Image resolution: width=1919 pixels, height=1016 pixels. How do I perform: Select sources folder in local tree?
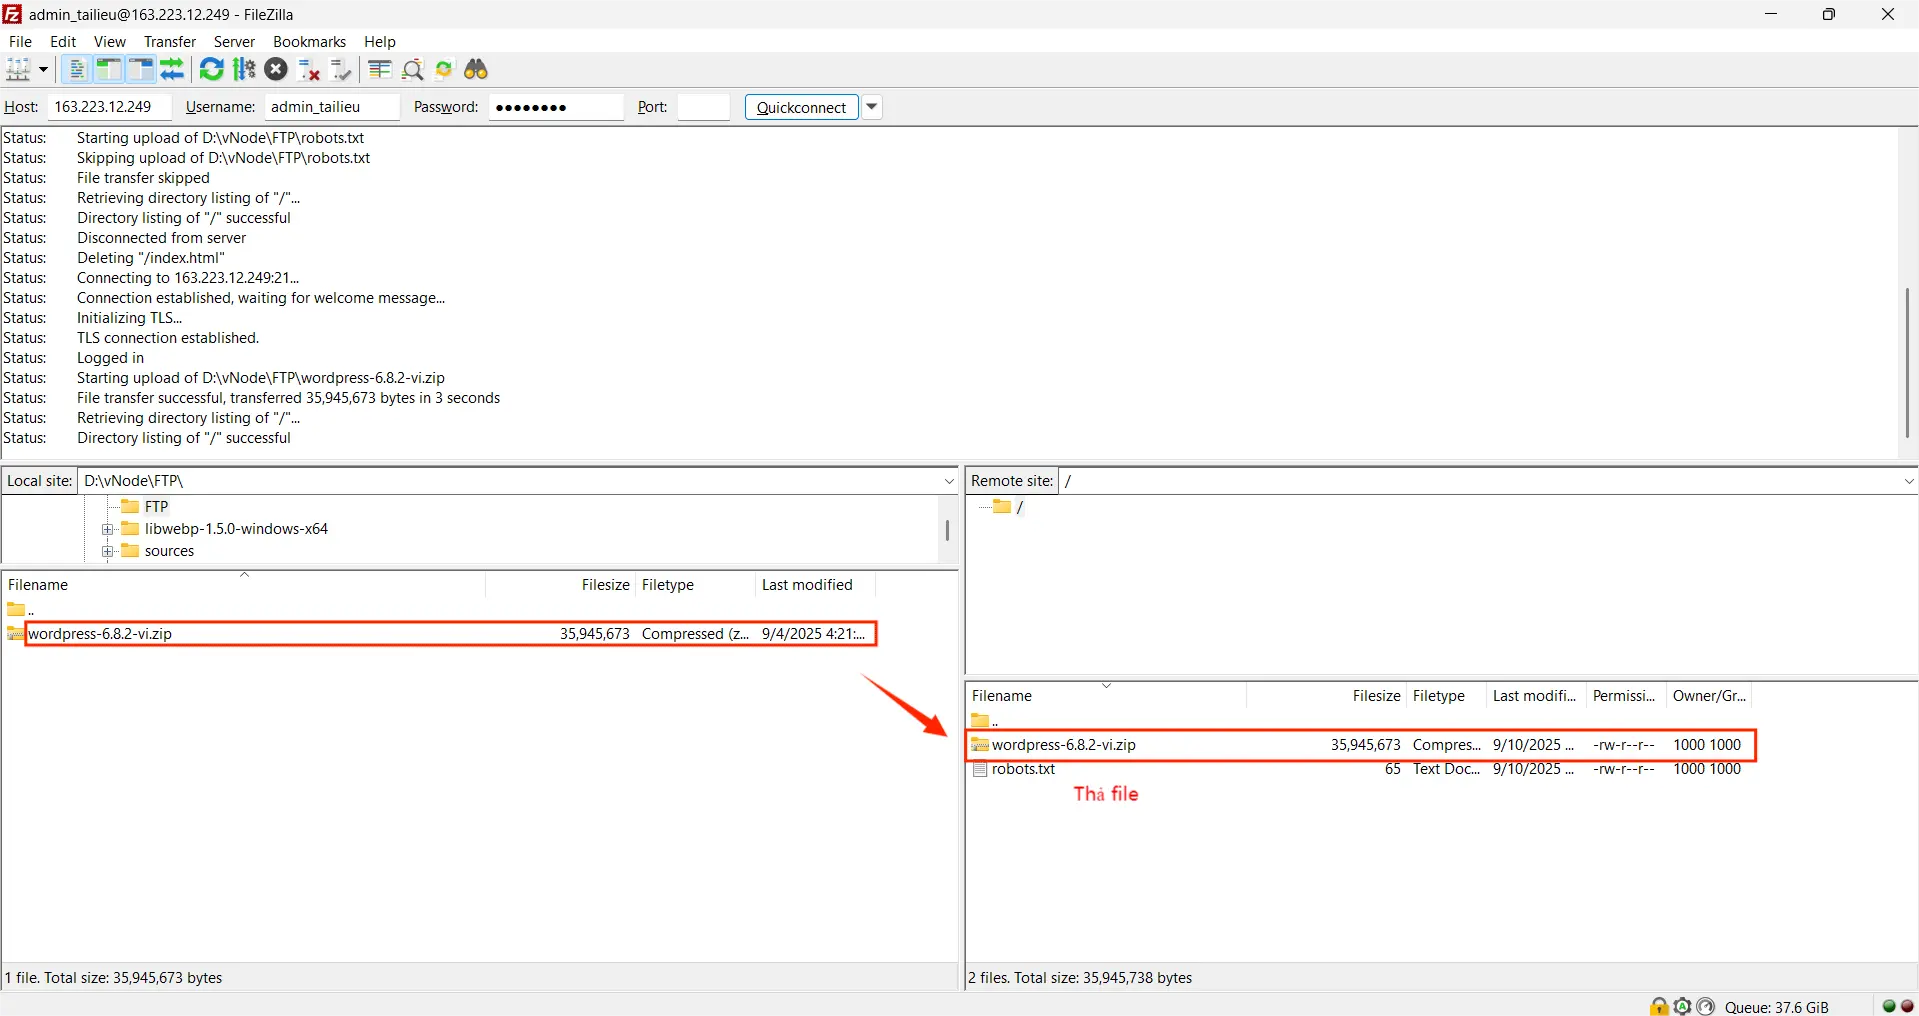pos(169,551)
